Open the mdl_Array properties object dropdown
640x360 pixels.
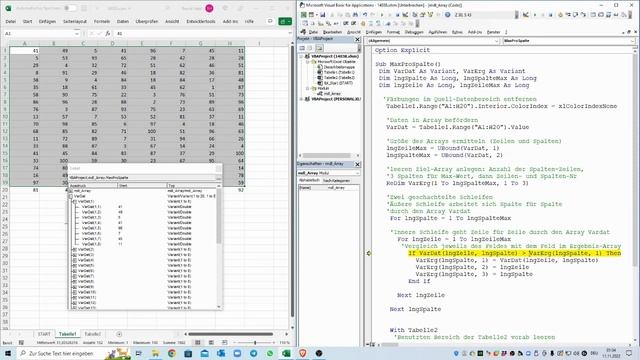coord(357,173)
